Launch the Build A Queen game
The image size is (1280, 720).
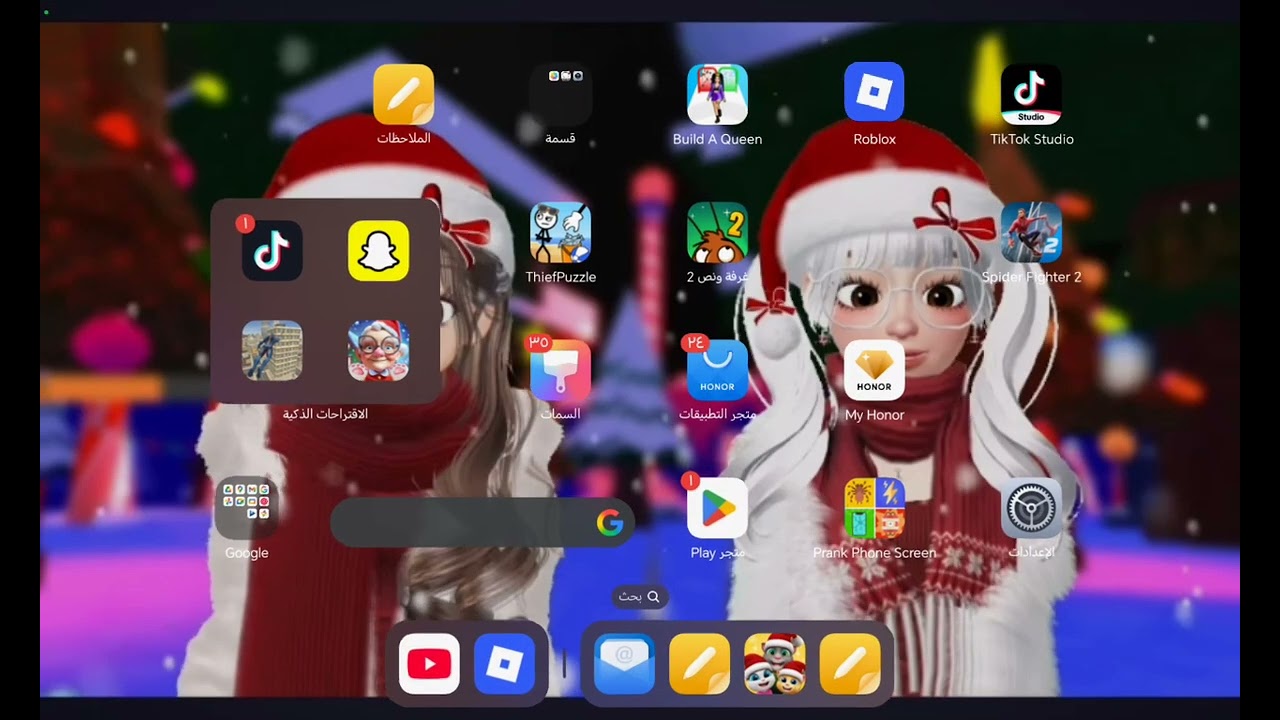pos(717,95)
